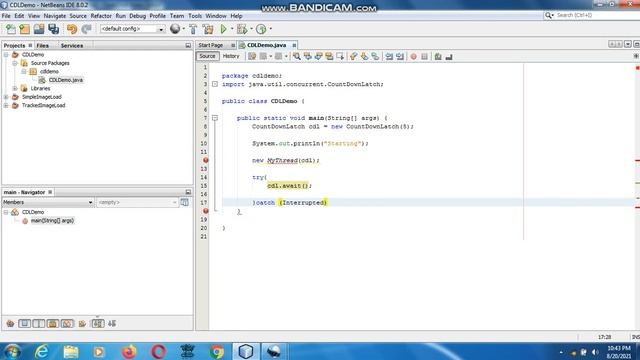Minimize the Navigator panel window
The width and height of the screenshot is (640, 360).
click(188, 192)
